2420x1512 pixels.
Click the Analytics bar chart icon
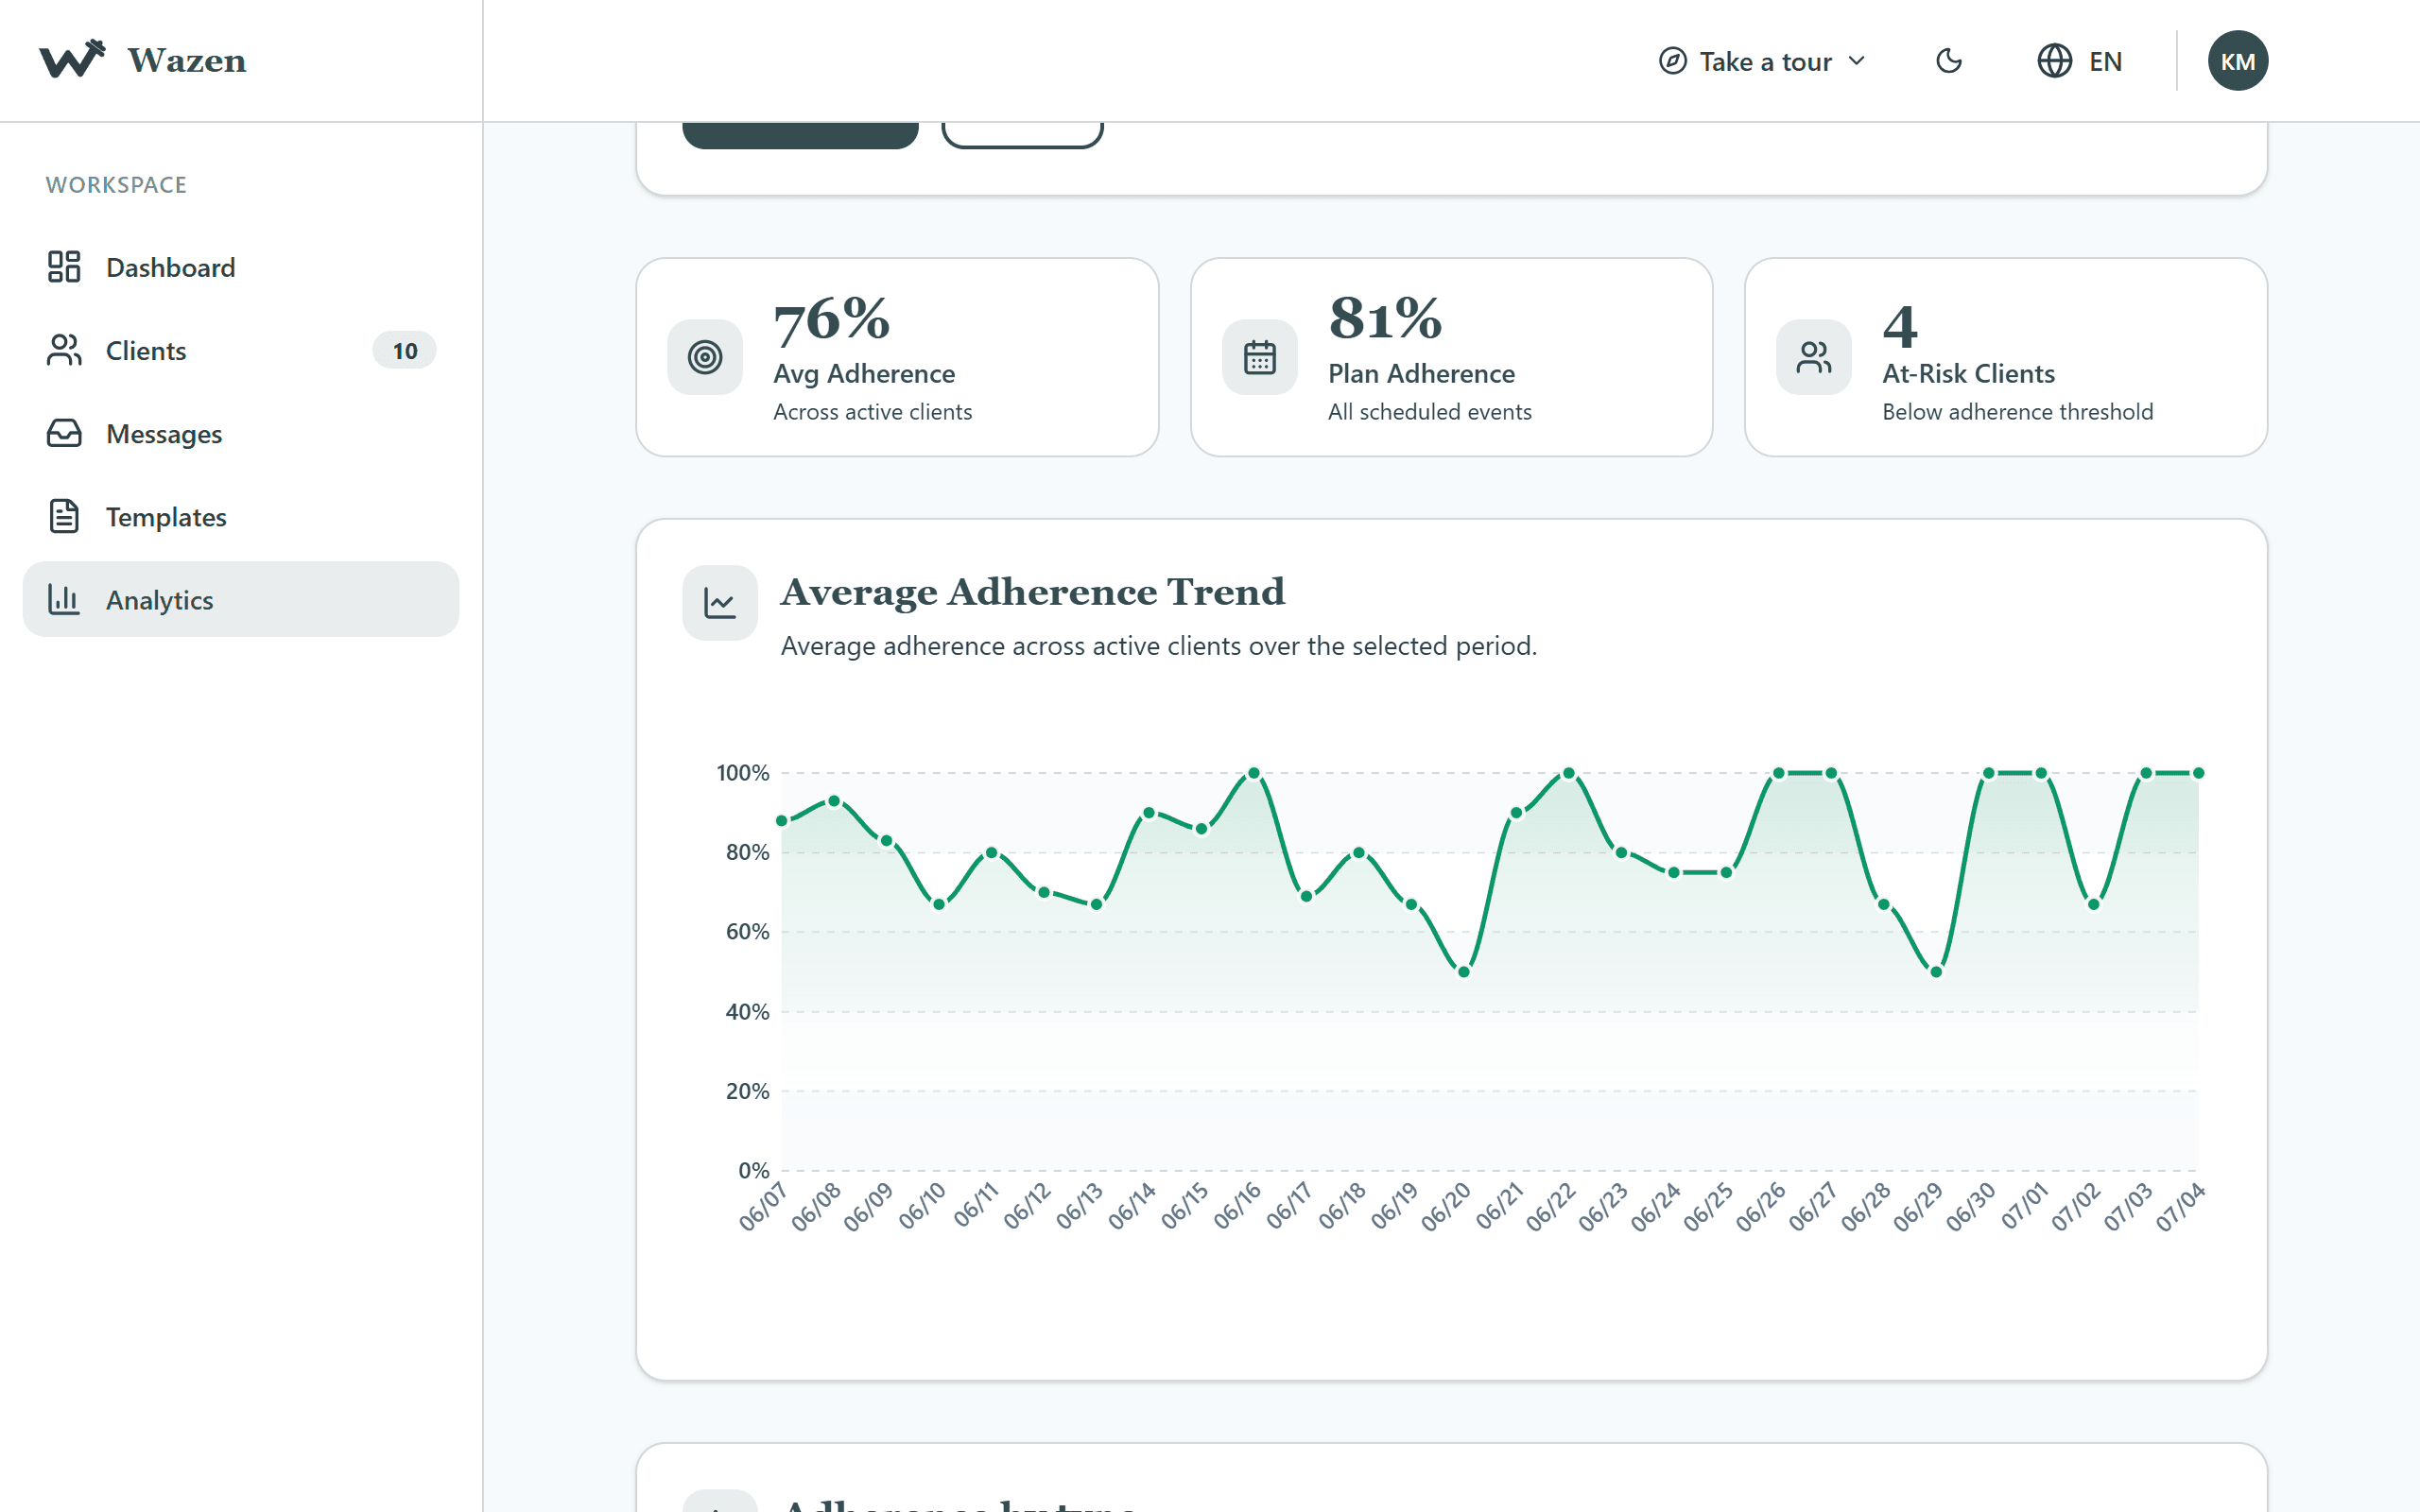pos(64,599)
